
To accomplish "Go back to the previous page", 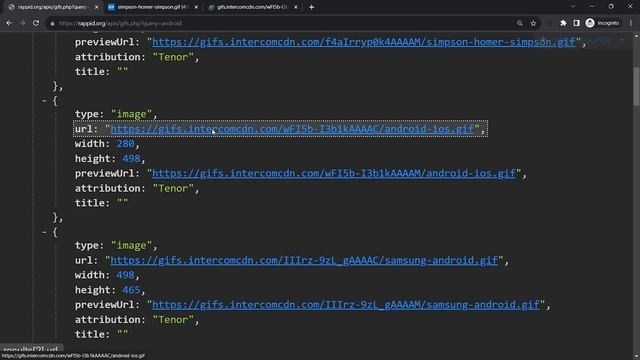I will click(x=9, y=23).
